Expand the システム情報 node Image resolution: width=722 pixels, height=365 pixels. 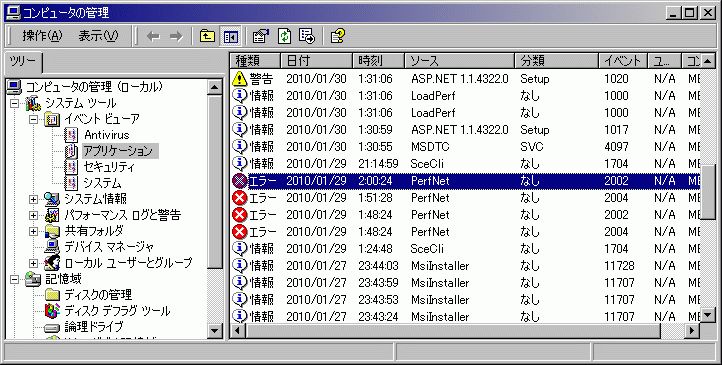pos(33,199)
